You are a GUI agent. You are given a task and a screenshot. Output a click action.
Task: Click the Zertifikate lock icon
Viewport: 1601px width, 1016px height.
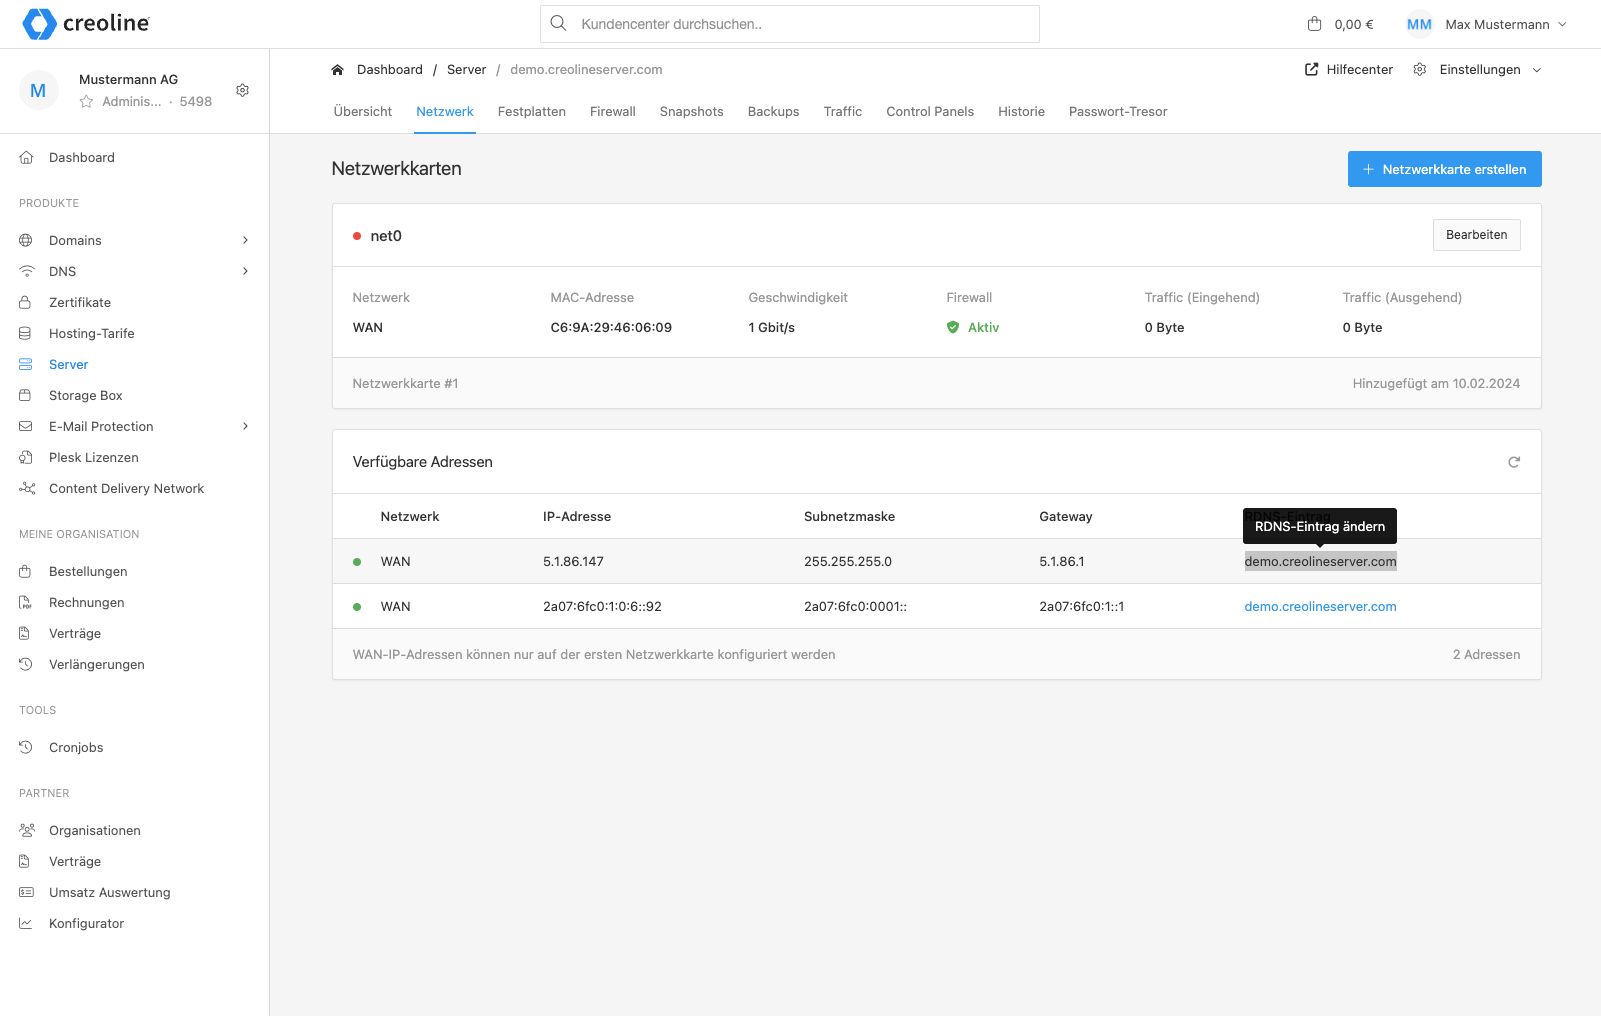(x=25, y=302)
